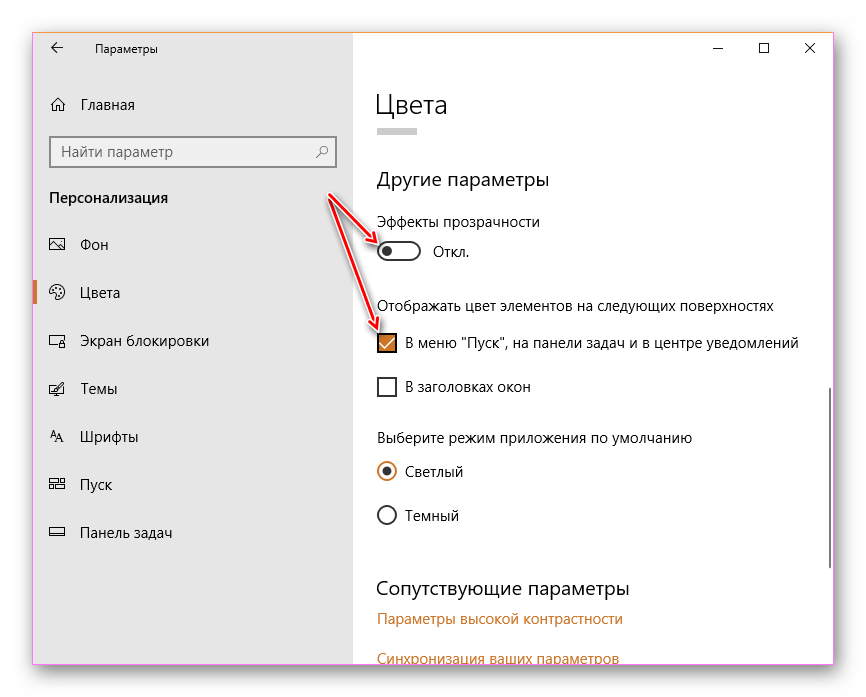Enable the В заголовках окон checkbox

click(x=387, y=387)
